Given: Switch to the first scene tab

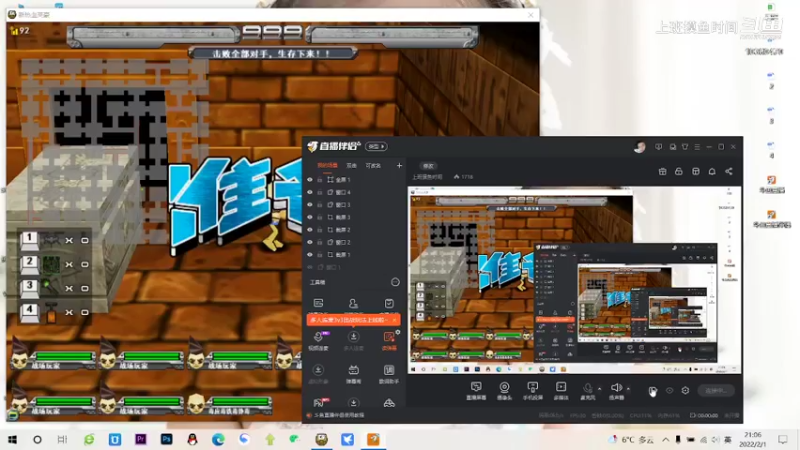Looking at the screenshot, I should pyautogui.click(x=328, y=165).
